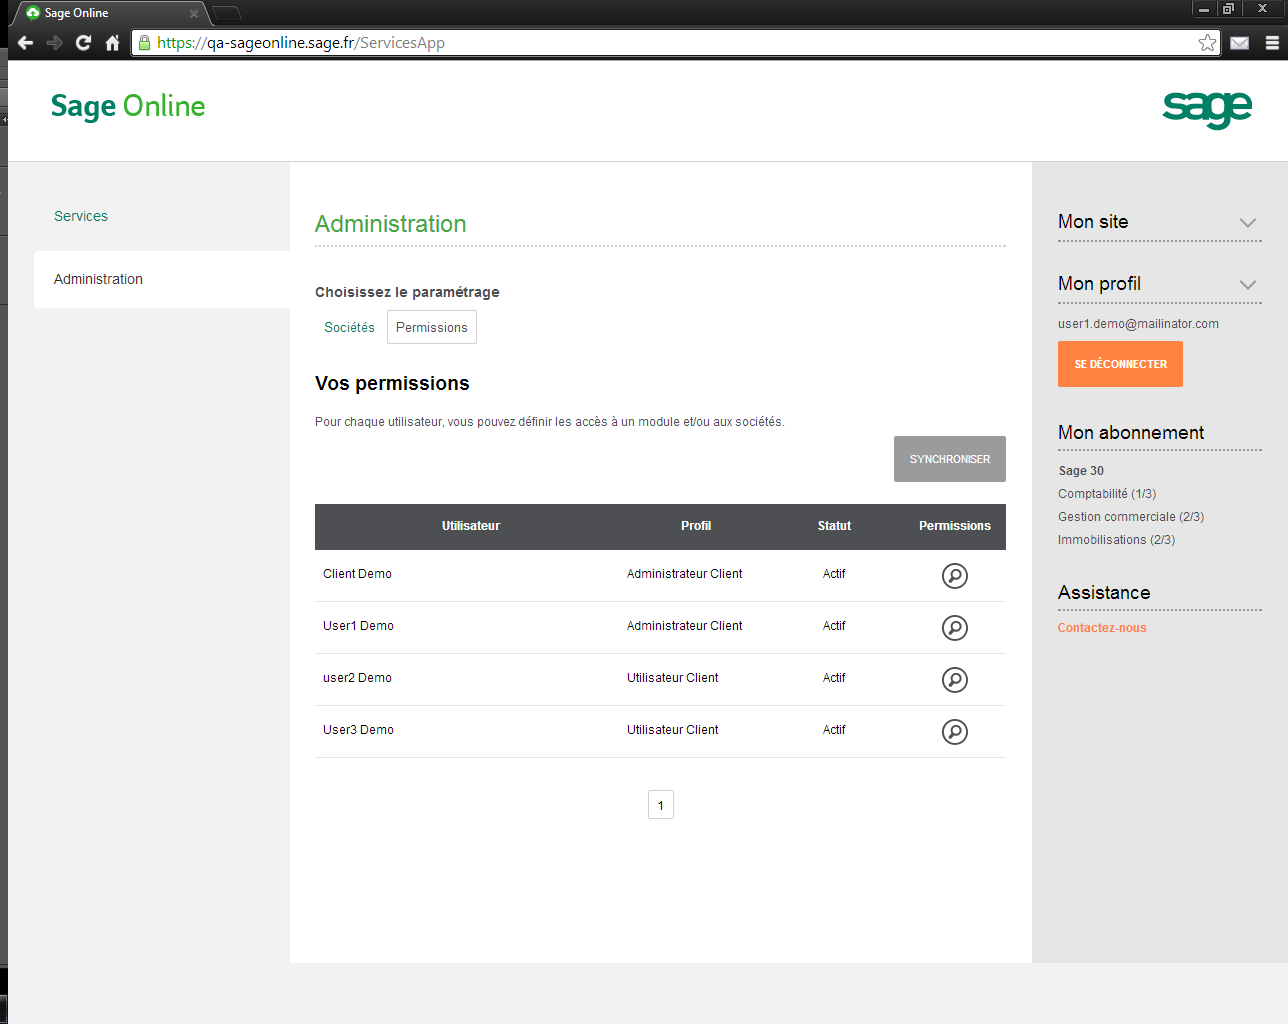This screenshot has width=1288, height=1024.
Task: Click the browser reload icon
Action: click(x=84, y=43)
